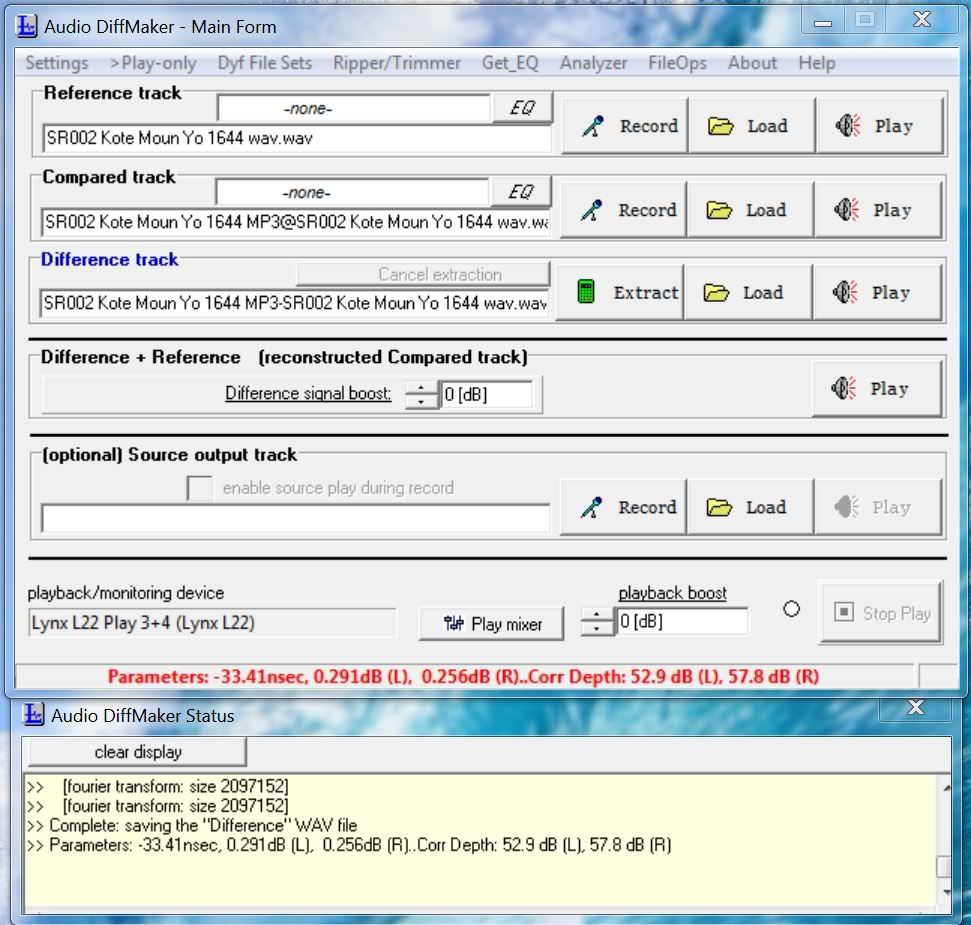Open the Ripper/Trimmer menu

point(396,63)
